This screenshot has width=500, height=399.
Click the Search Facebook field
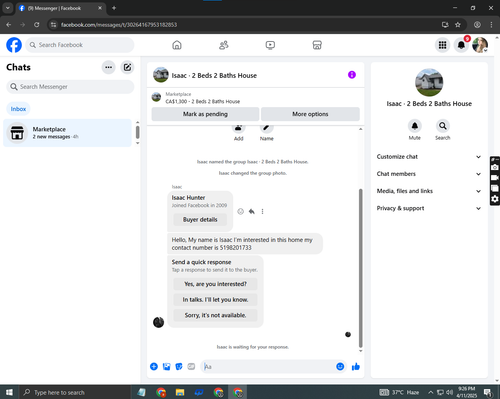point(80,45)
